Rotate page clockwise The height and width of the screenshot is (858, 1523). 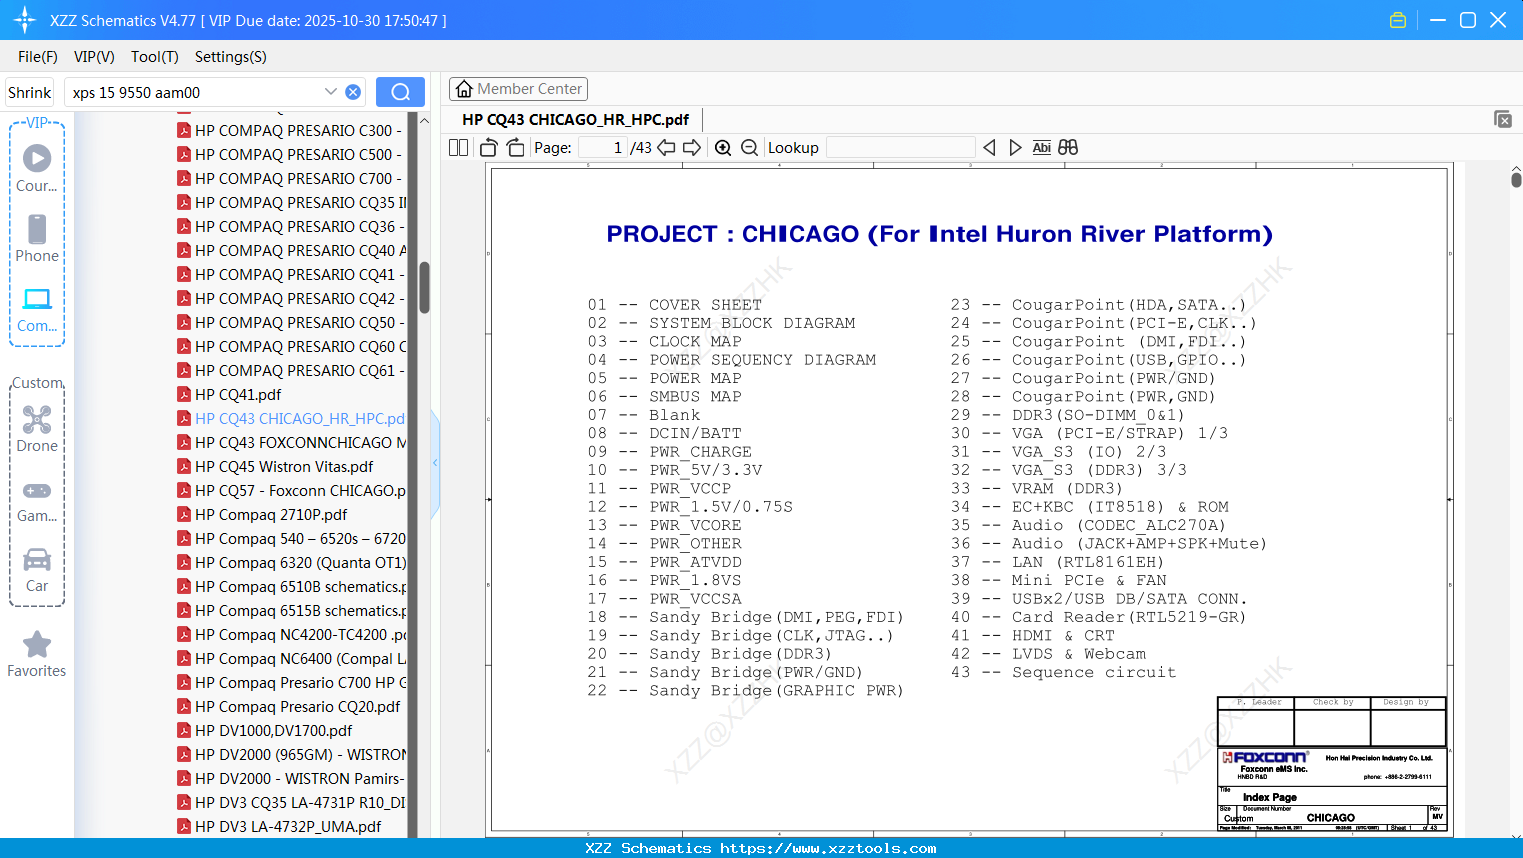(x=516, y=147)
